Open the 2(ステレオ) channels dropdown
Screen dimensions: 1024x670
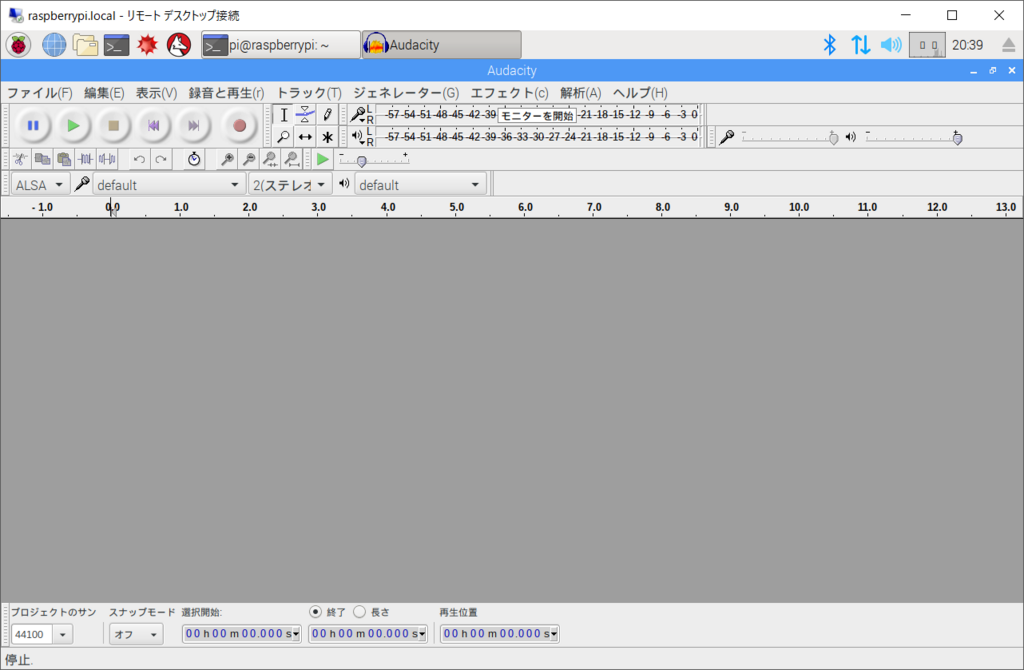[289, 185]
